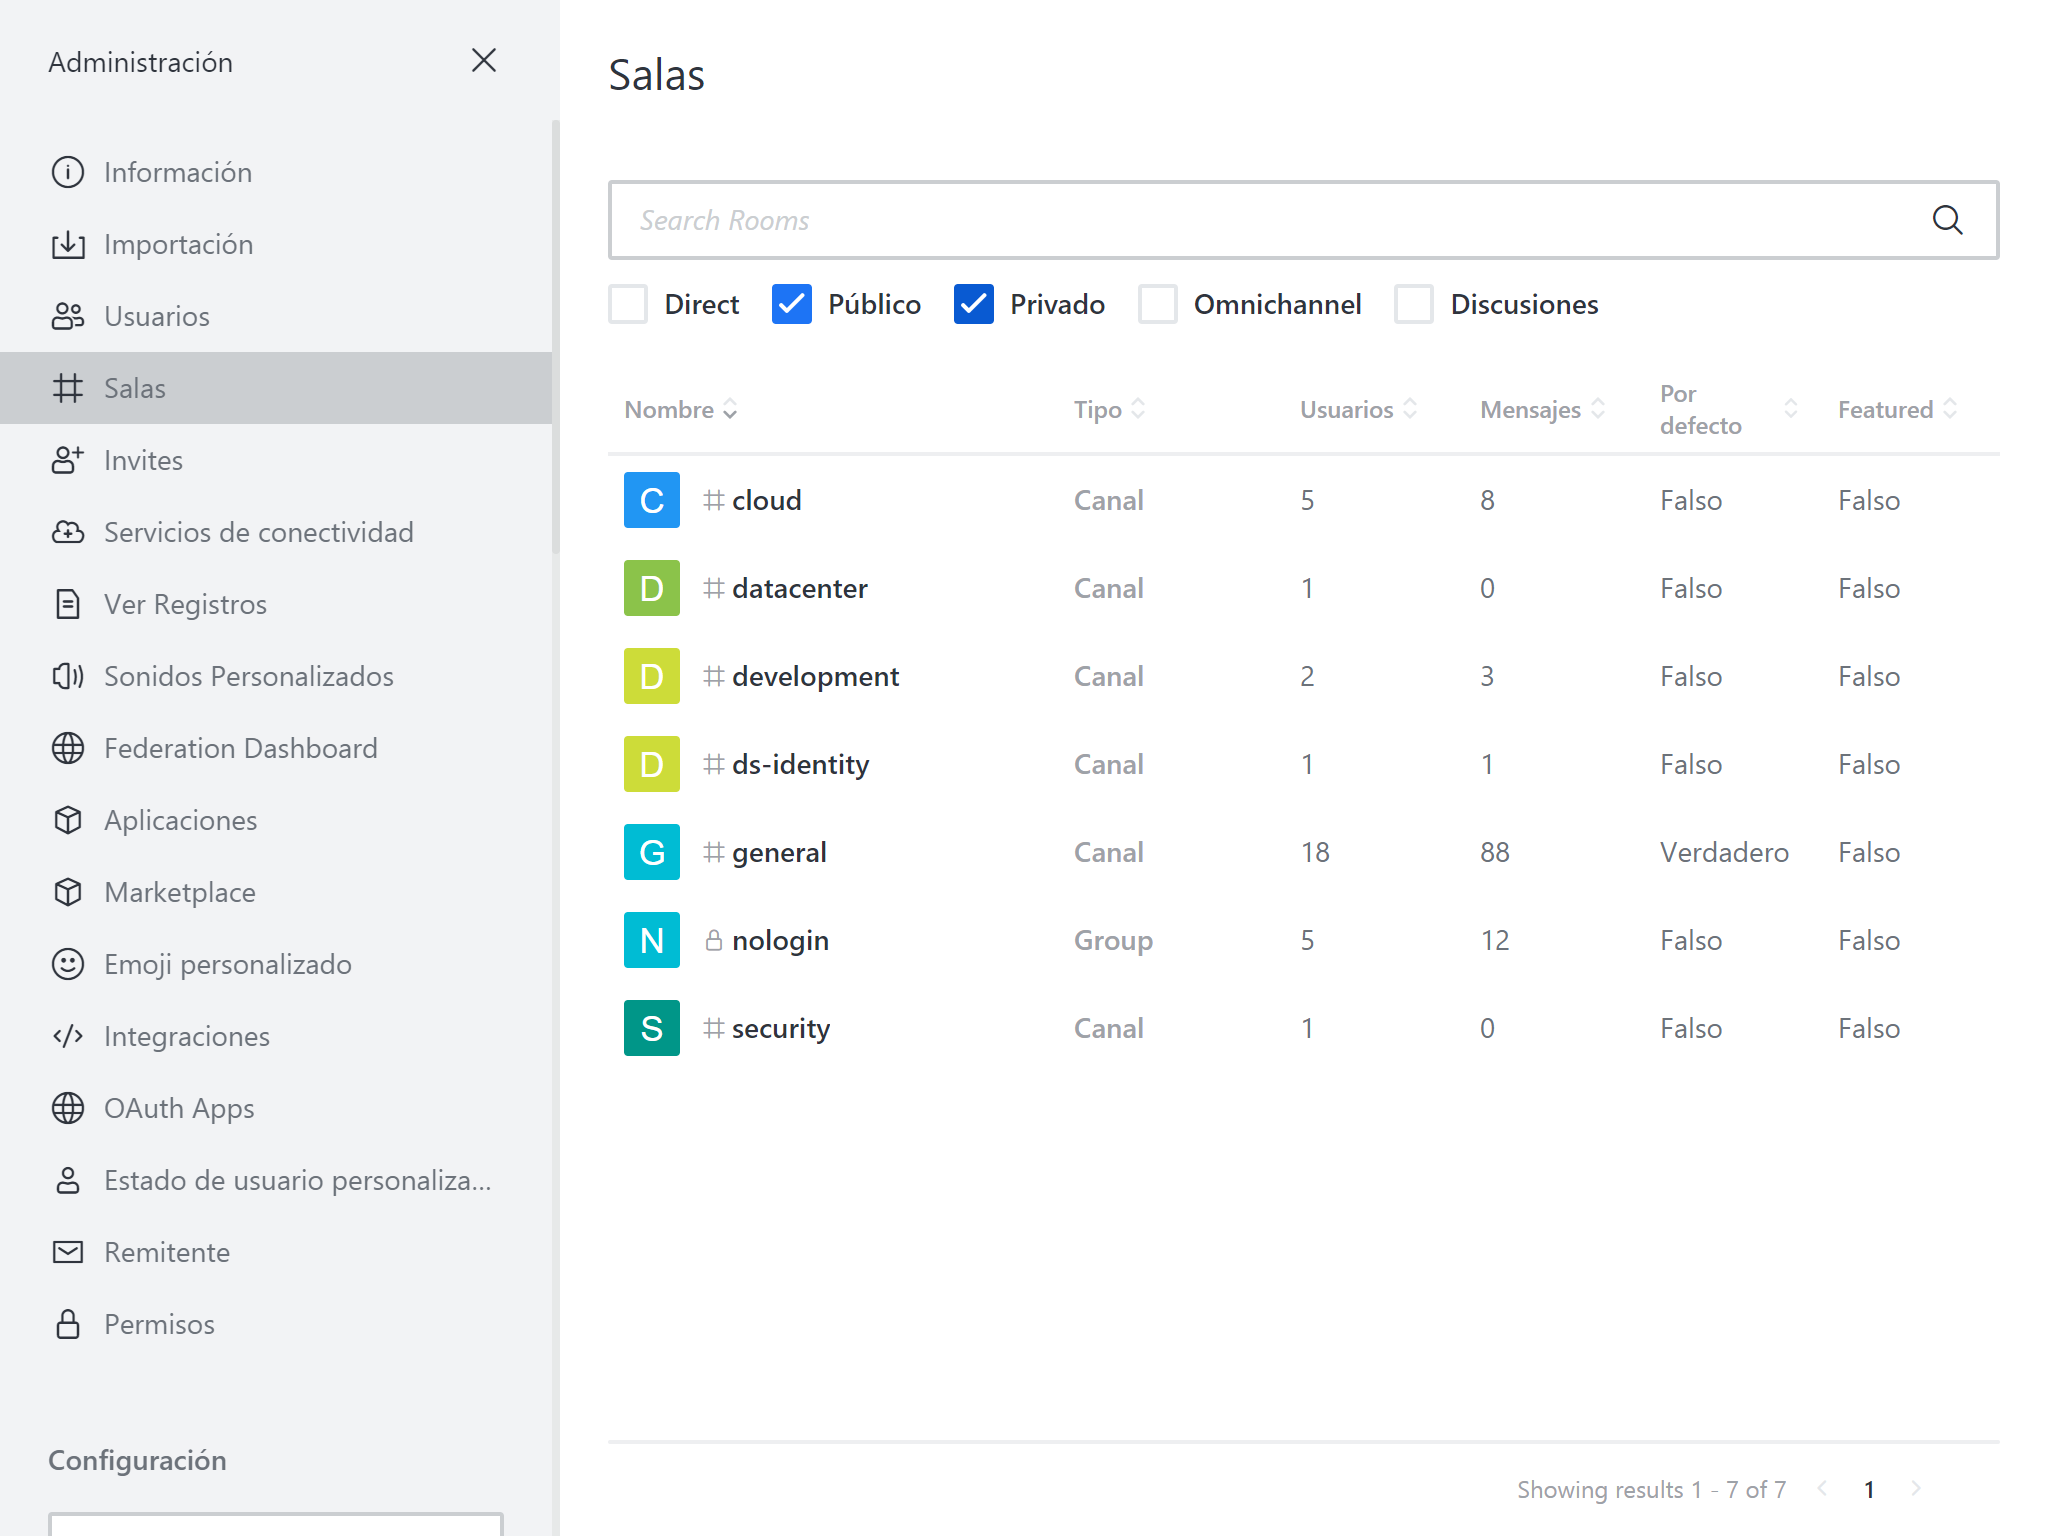Click the Usuarios people icon

[x=68, y=316]
